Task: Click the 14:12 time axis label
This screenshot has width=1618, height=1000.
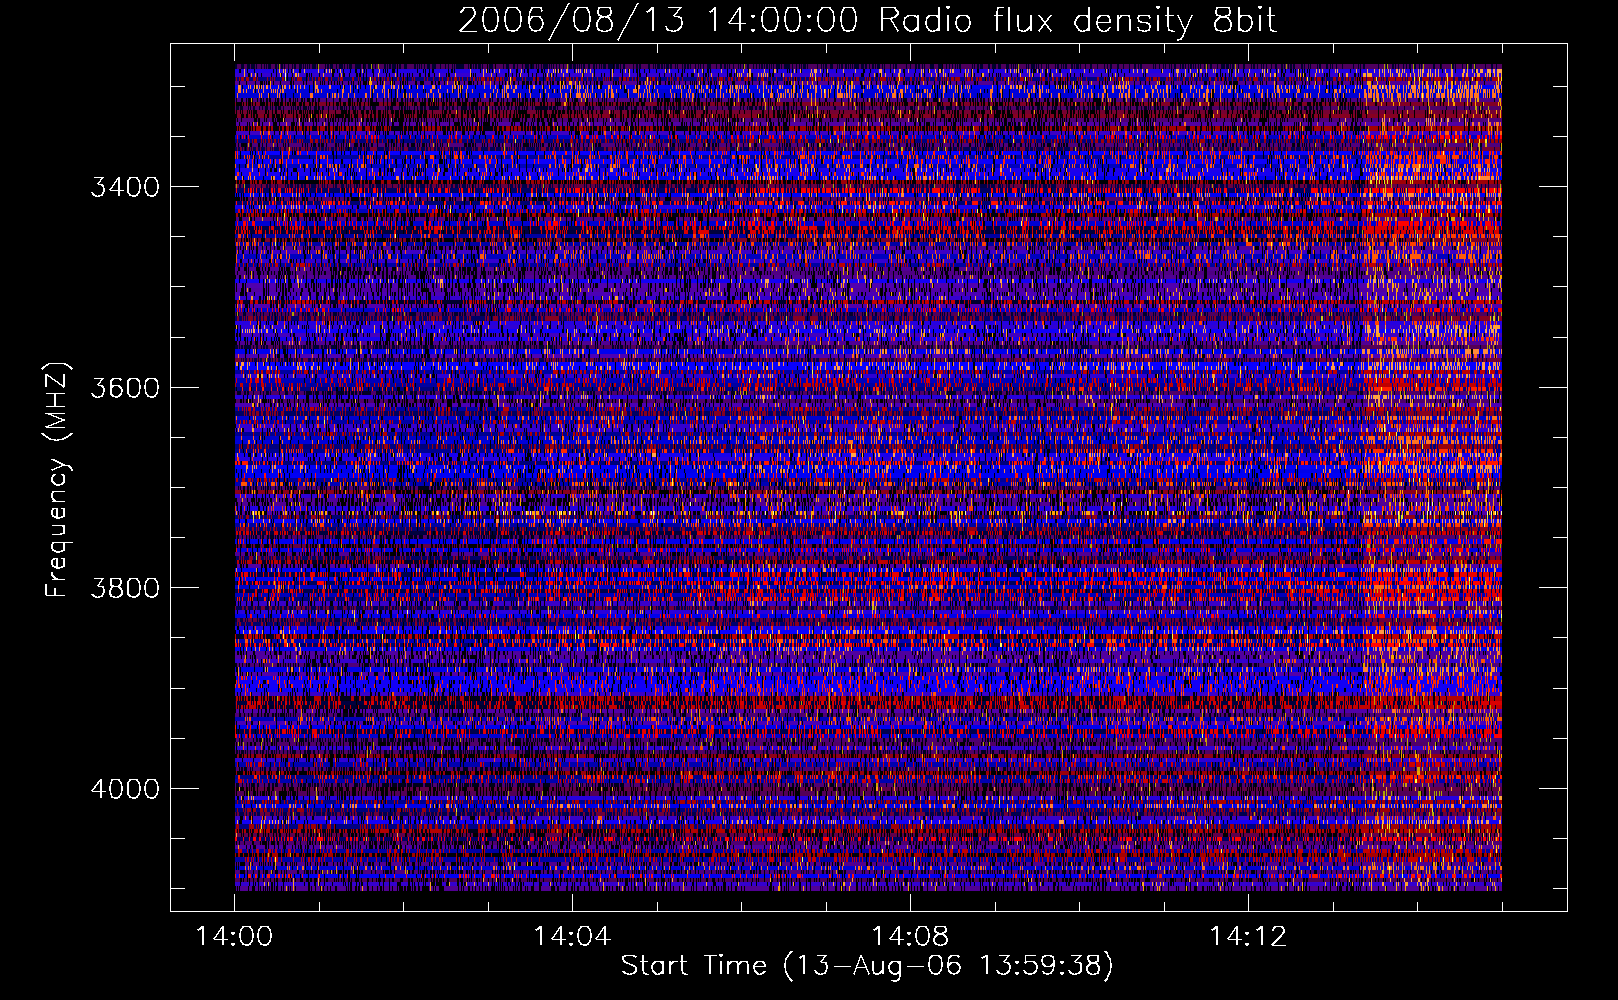Action: (1247, 936)
